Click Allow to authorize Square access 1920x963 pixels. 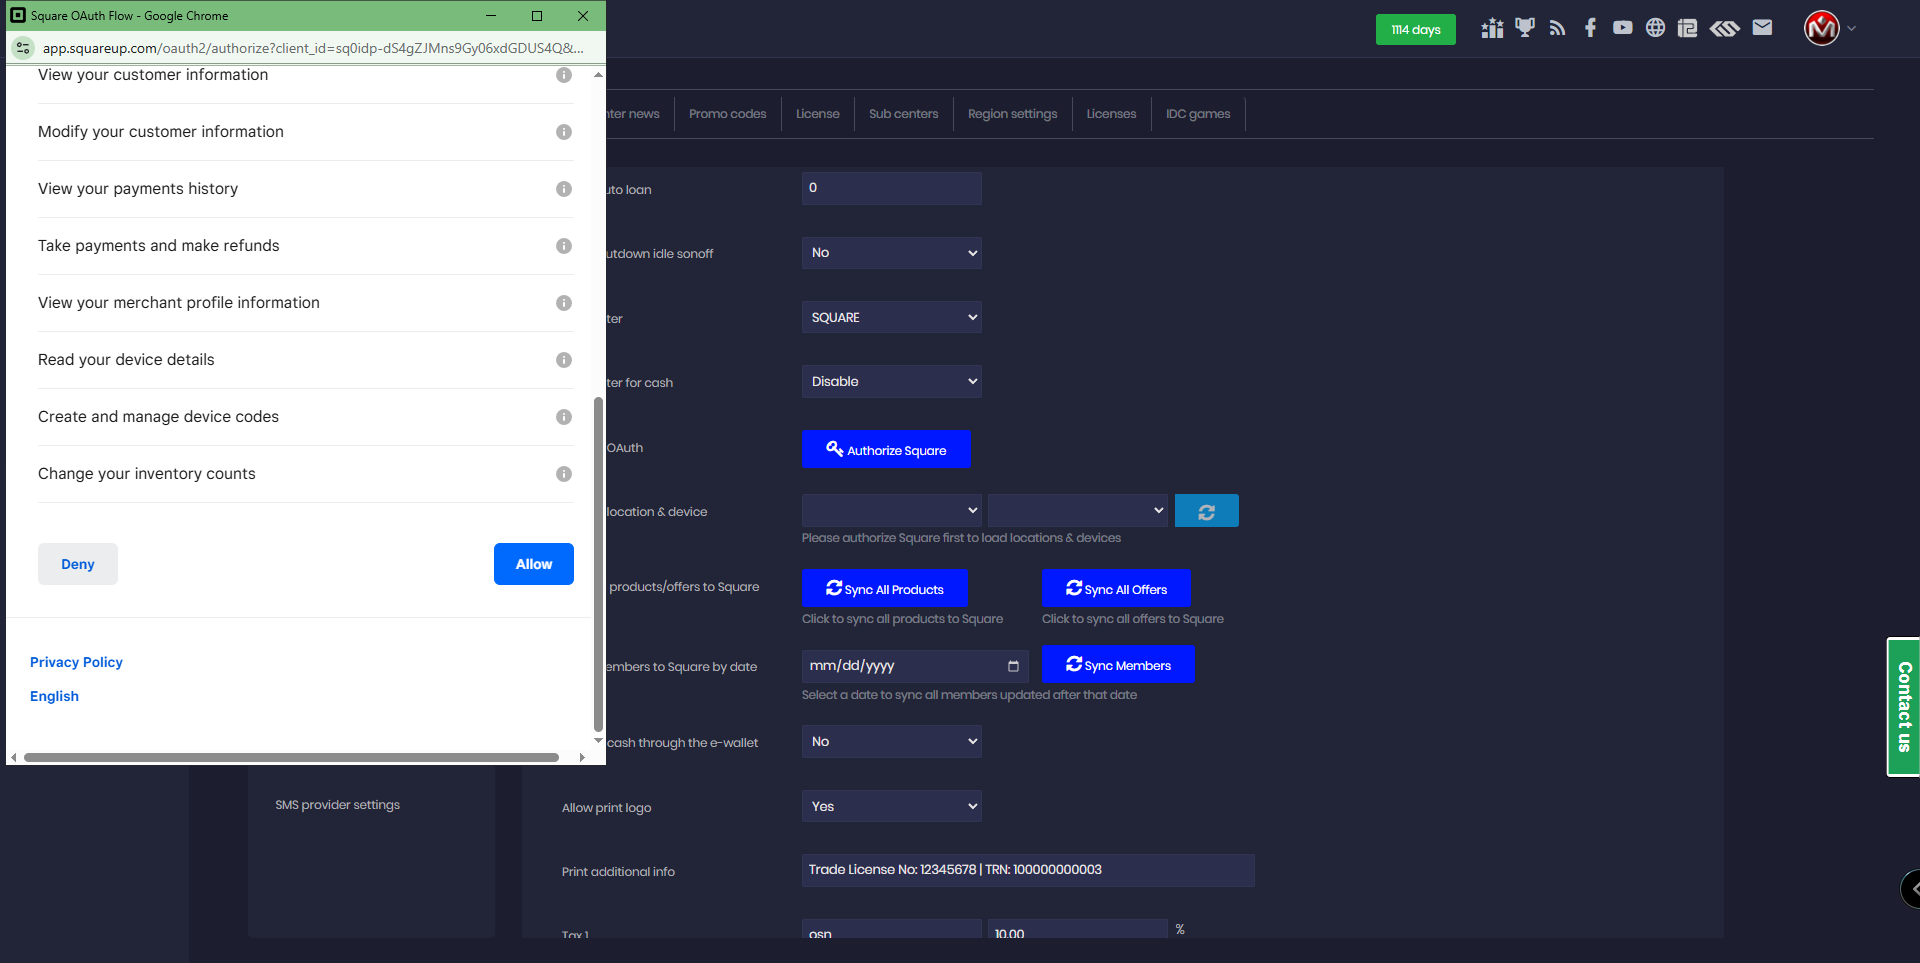pyautogui.click(x=533, y=564)
